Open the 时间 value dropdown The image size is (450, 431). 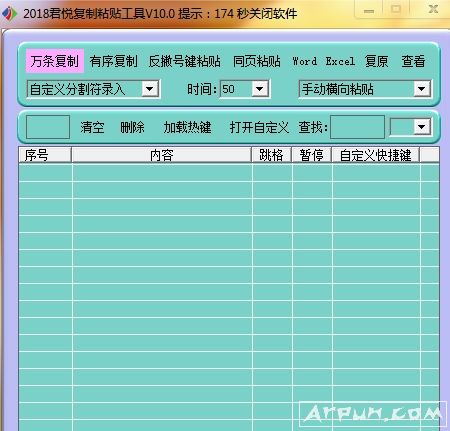(260, 89)
